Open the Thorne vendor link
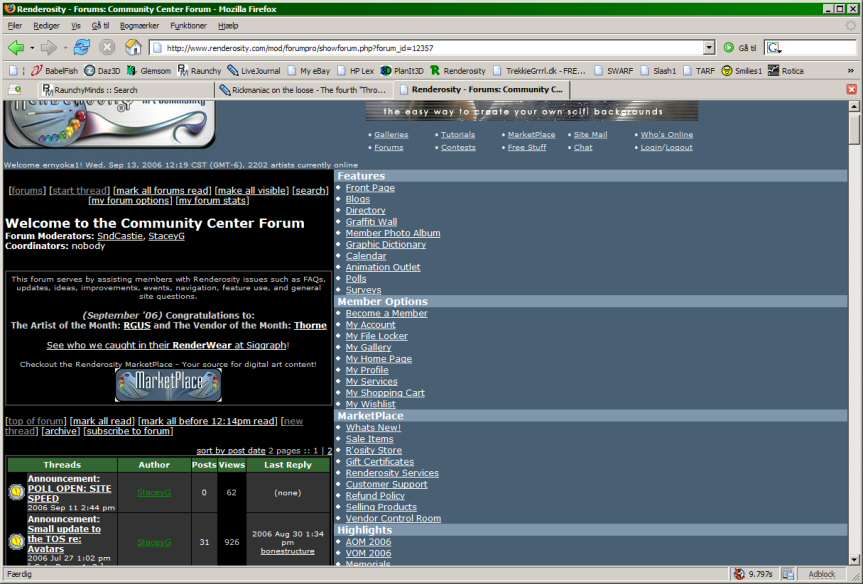 point(310,325)
